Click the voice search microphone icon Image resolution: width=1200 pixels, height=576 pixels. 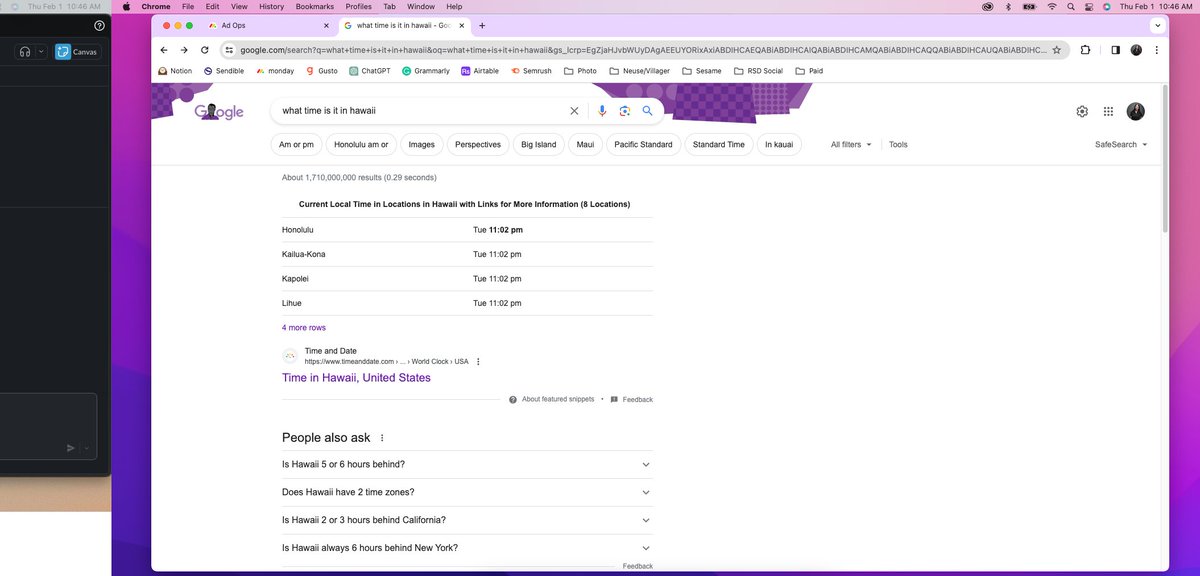601,111
